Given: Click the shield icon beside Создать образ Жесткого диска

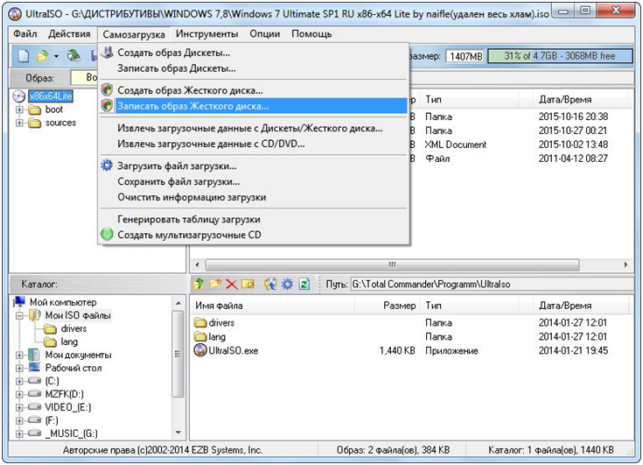Looking at the screenshot, I should coord(107,90).
